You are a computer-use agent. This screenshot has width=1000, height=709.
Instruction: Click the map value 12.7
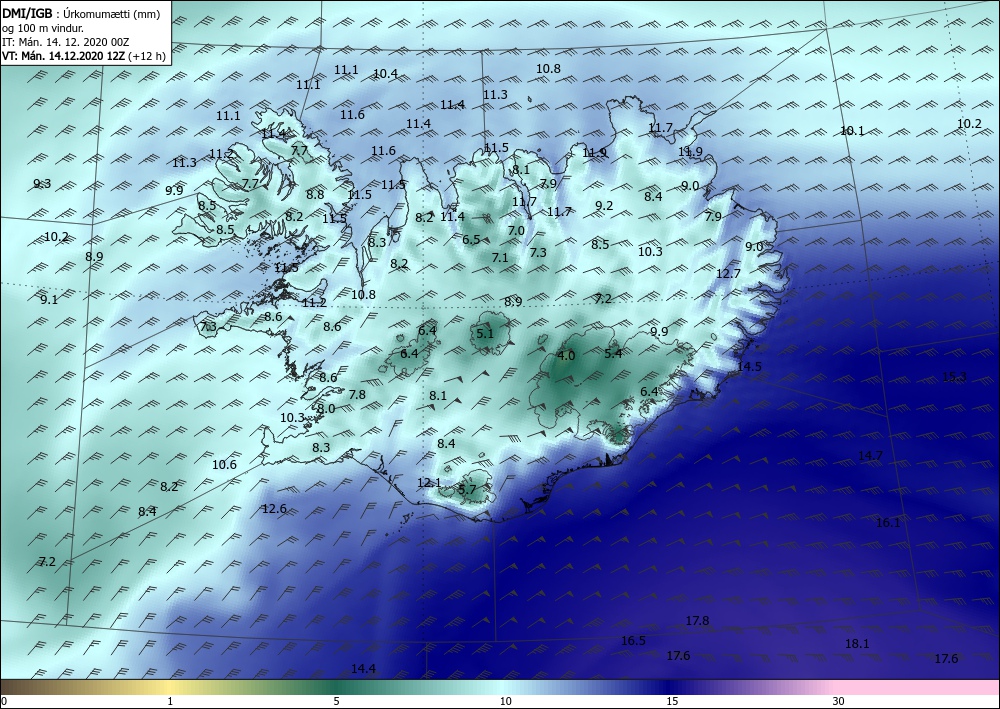[728, 274]
